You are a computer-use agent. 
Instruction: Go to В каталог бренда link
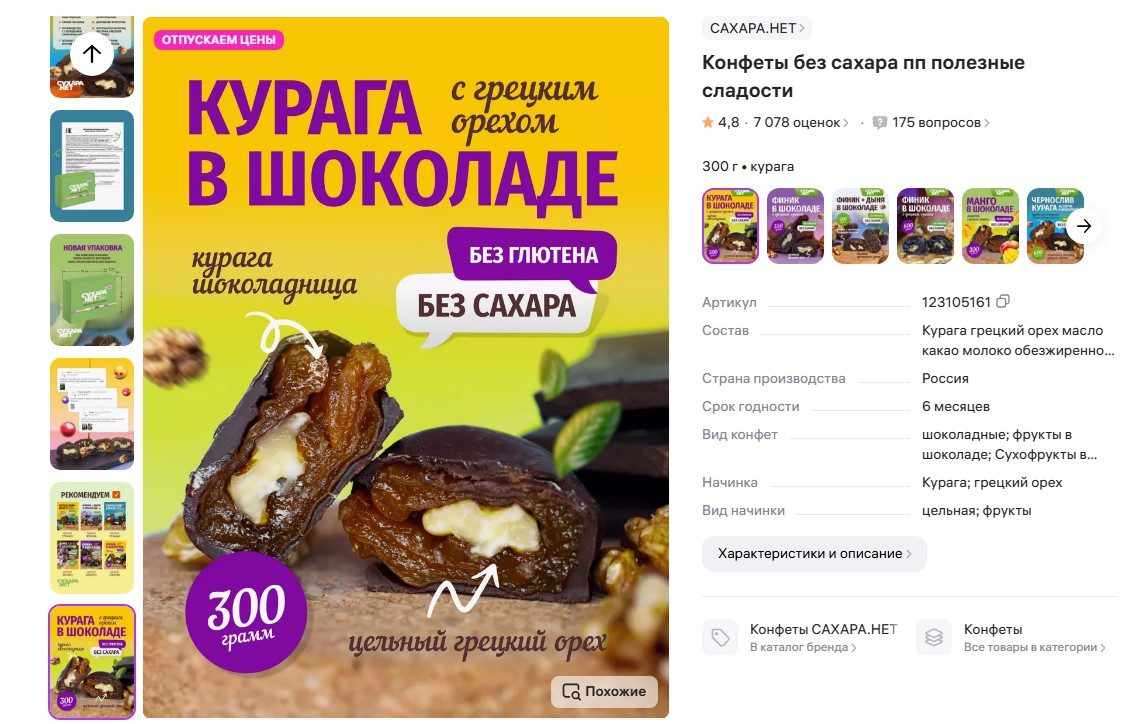click(x=803, y=647)
